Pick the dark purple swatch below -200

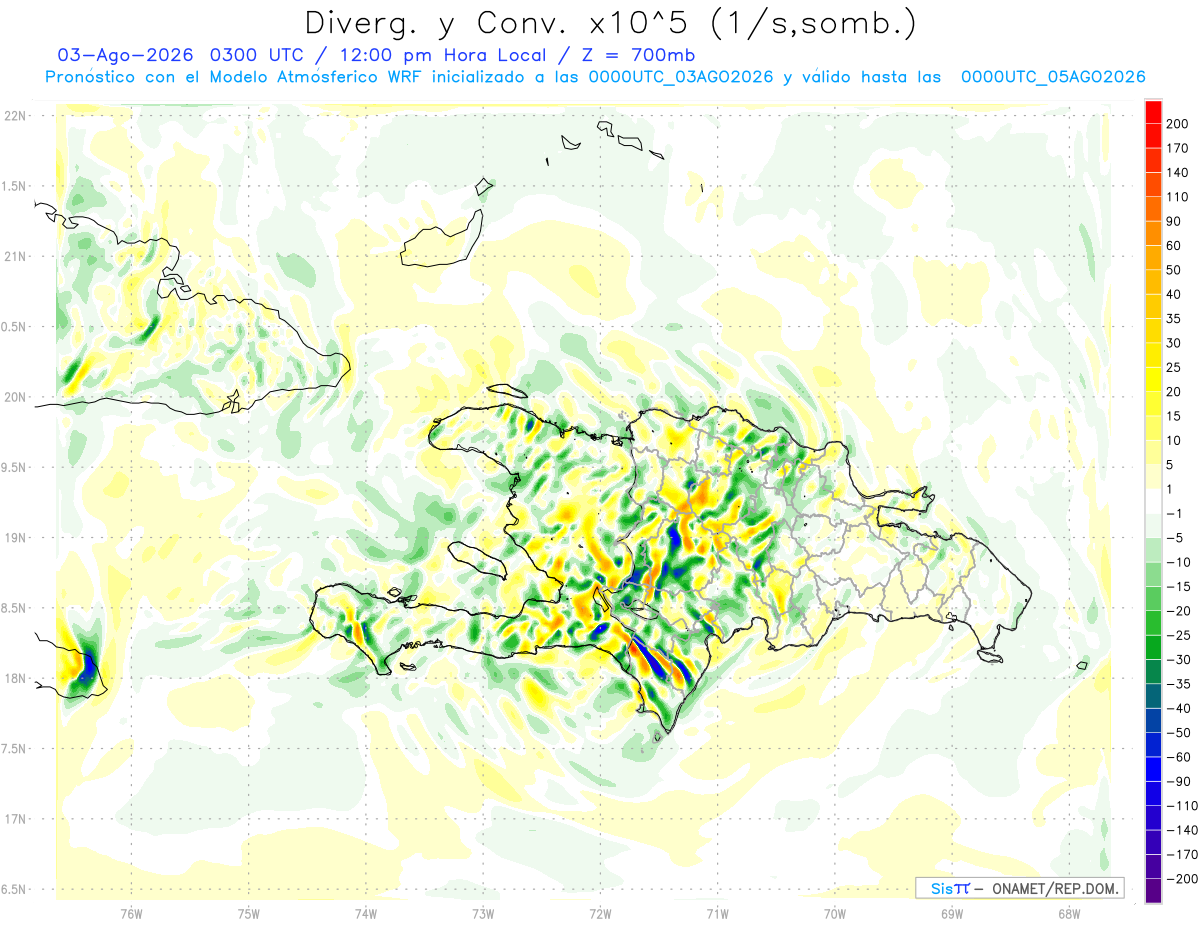(x=1153, y=890)
